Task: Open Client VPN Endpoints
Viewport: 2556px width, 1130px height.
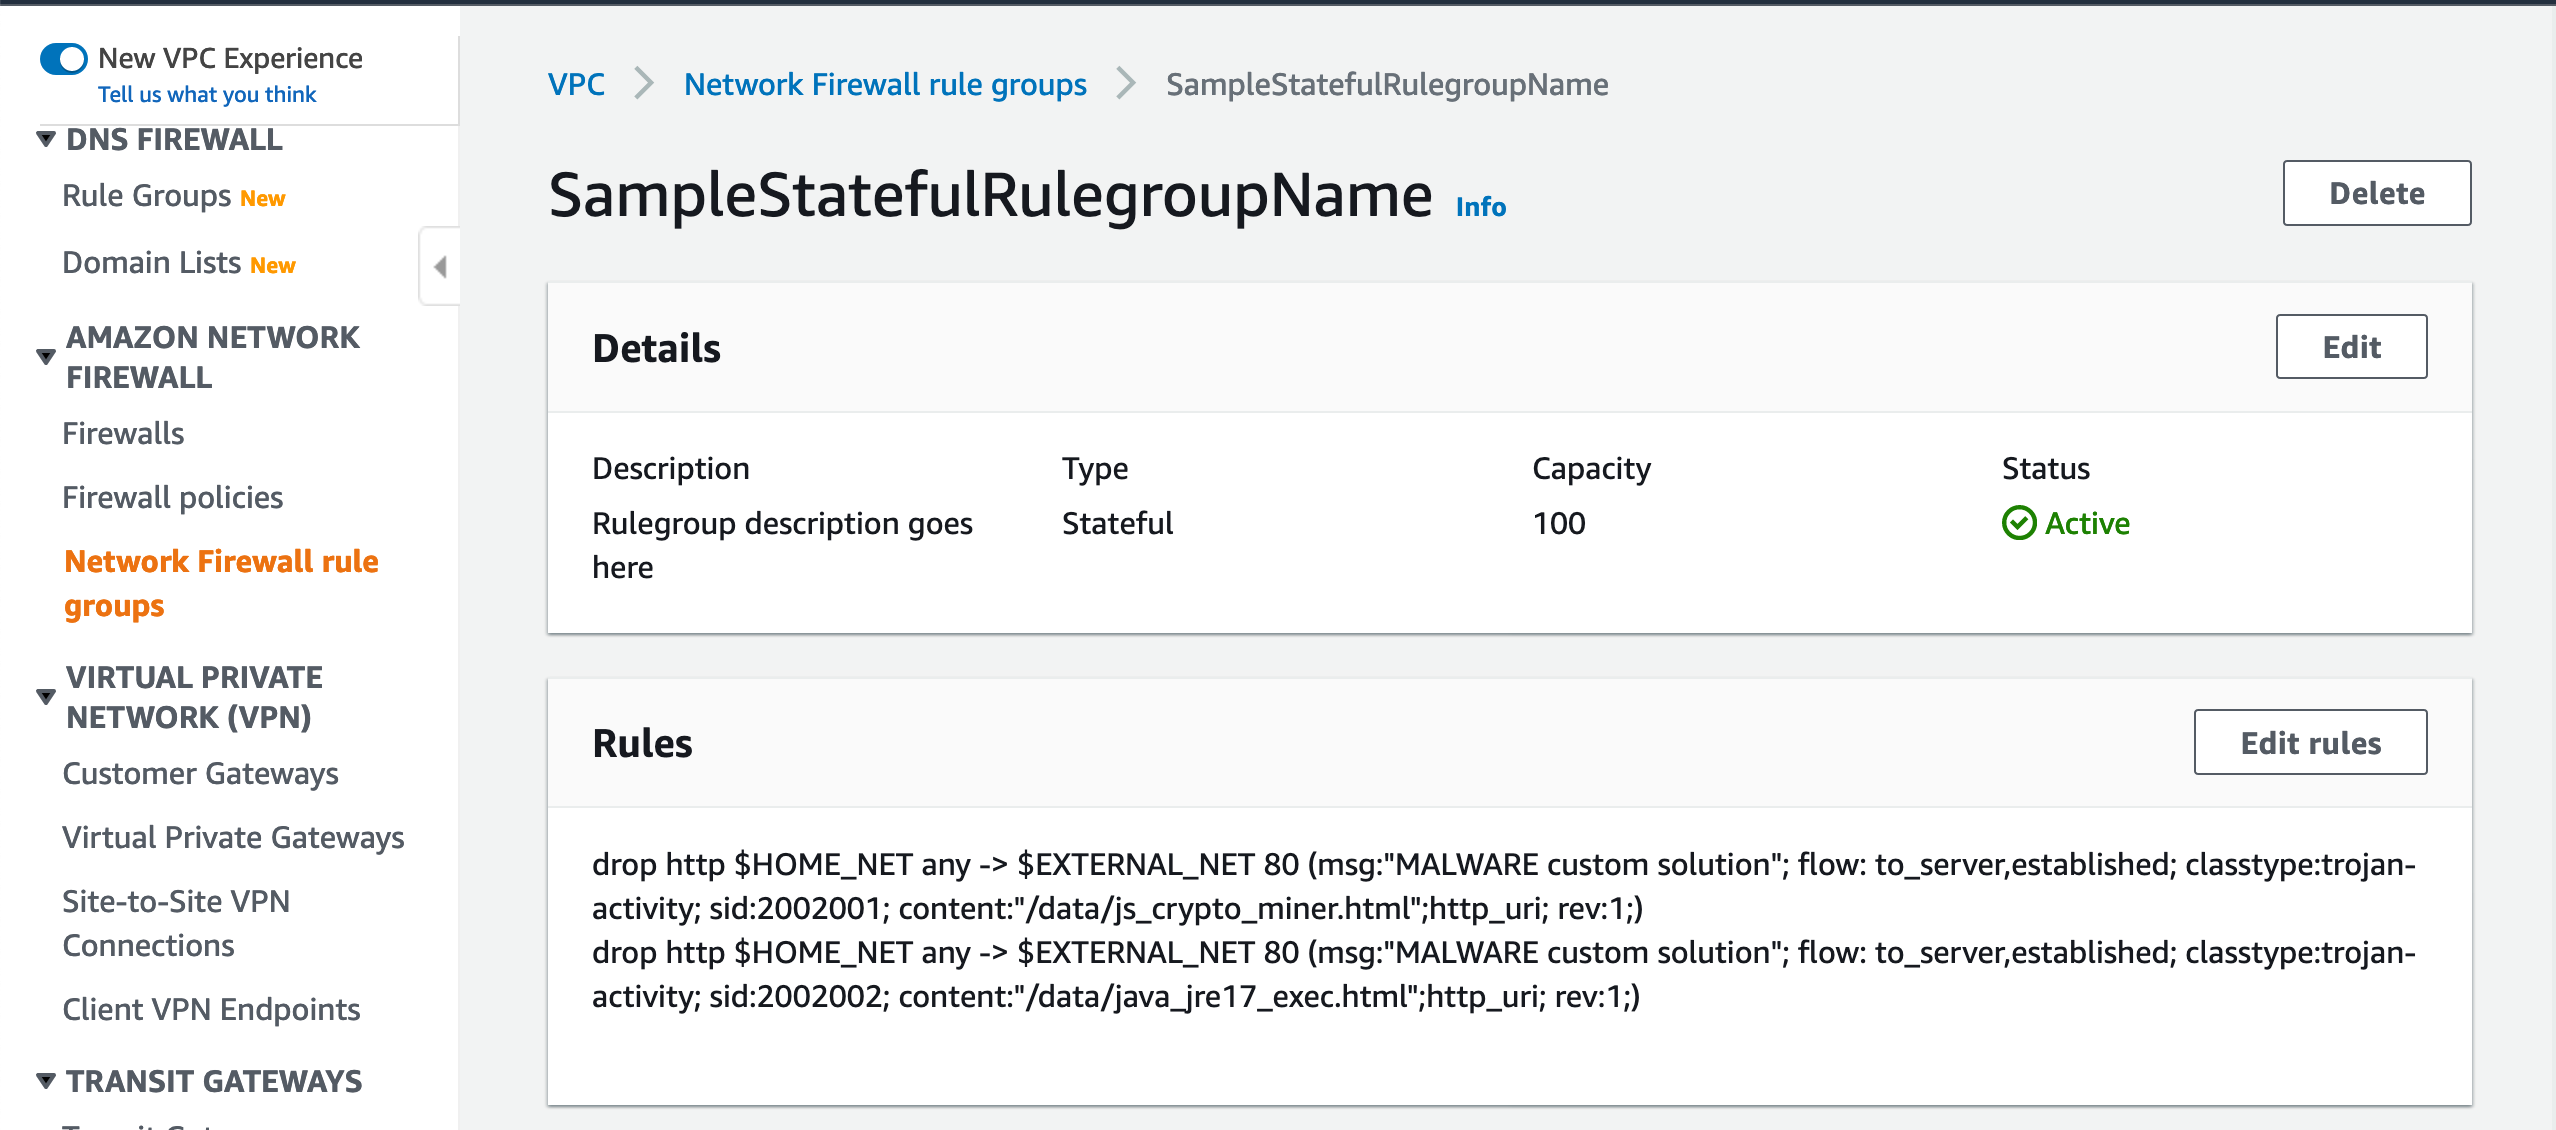Action: tap(211, 1009)
